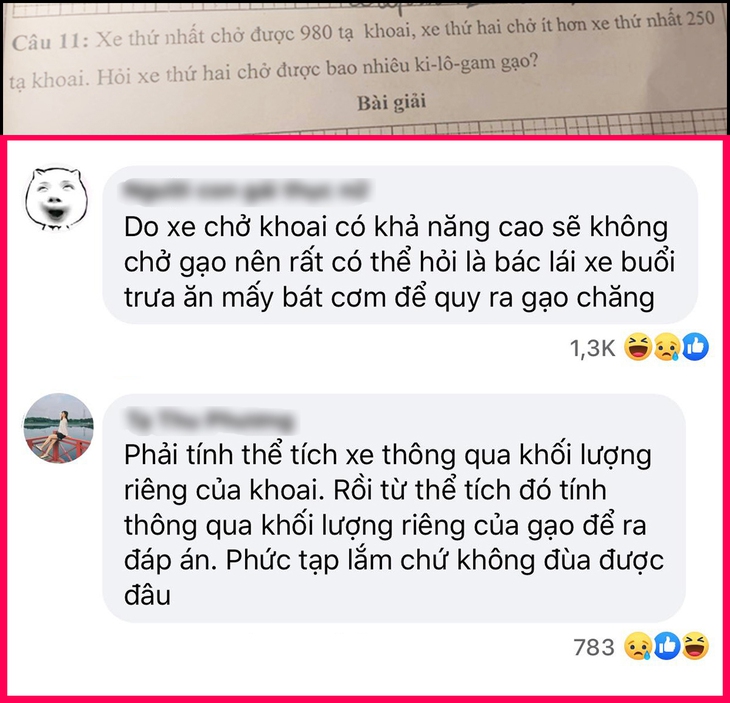Click the Câu 11 question text
Viewport: 730px width, 703px height.
tap(363, 51)
